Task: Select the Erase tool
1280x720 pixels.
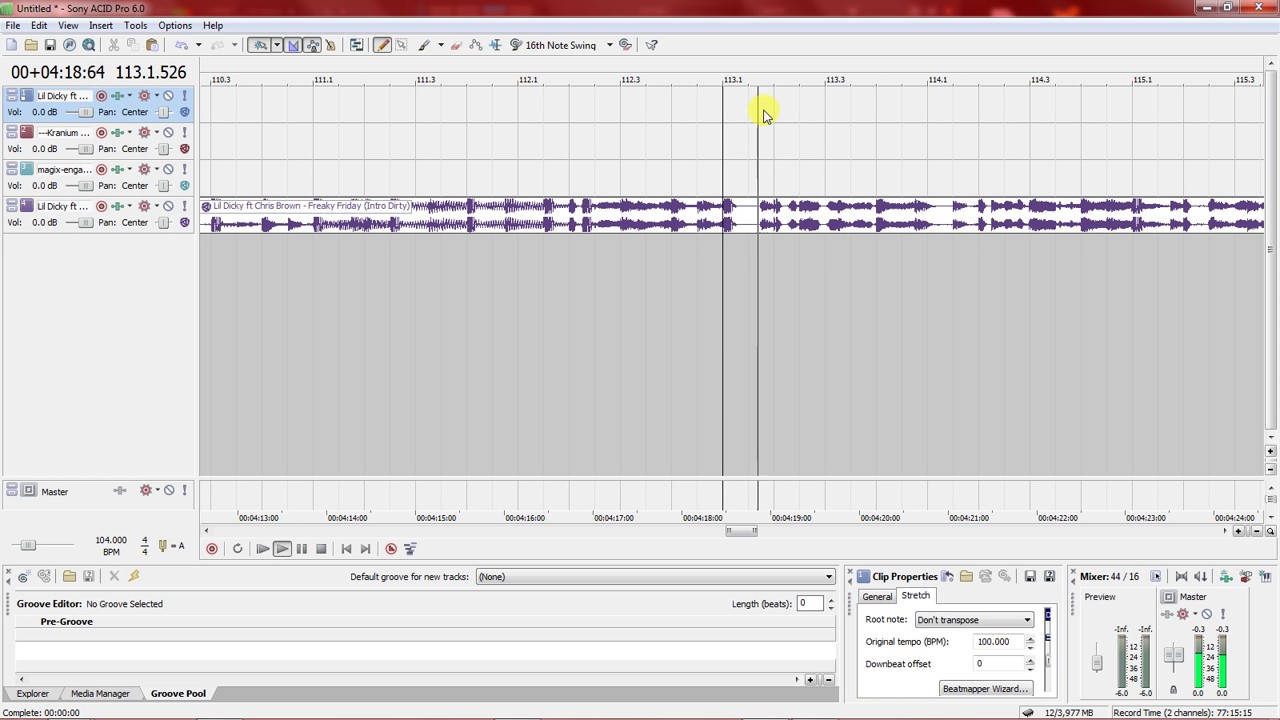Action: (456, 45)
